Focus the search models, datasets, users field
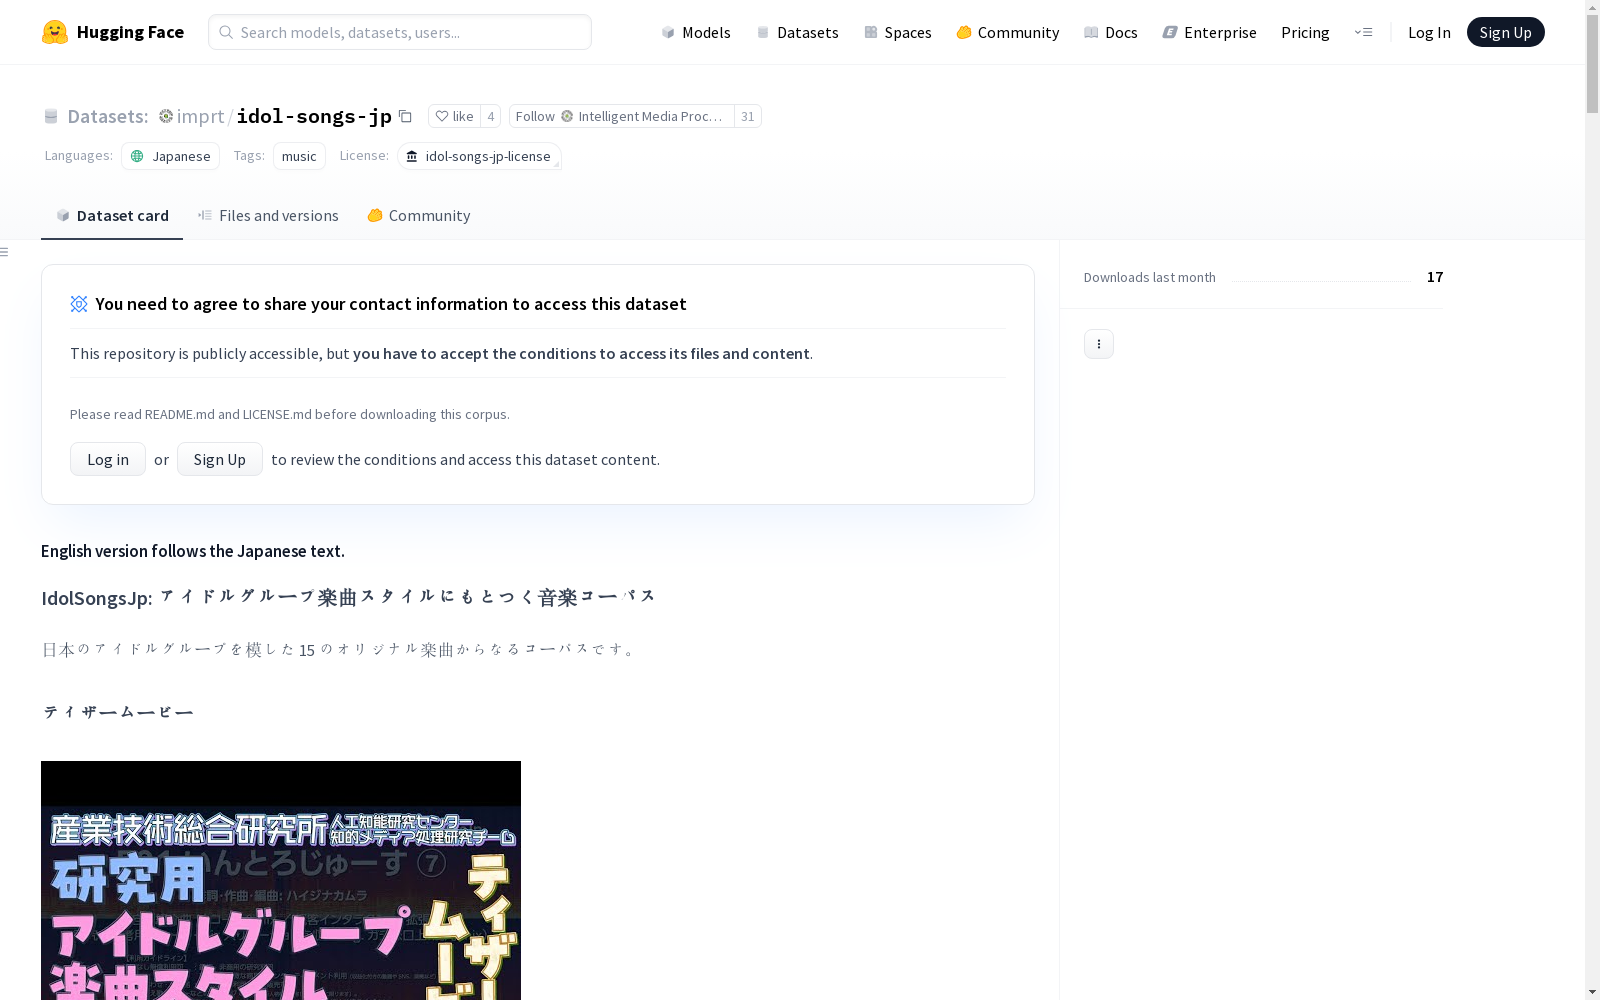Viewport: 1600px width, 1000px height. click(x=400, y=32)
